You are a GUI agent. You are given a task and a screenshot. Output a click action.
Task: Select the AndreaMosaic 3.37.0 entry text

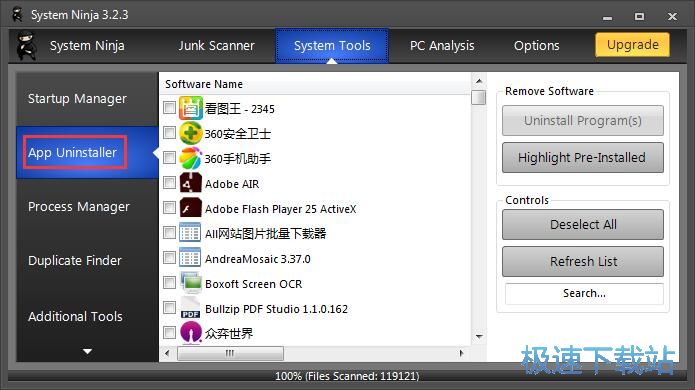point(258,259)
